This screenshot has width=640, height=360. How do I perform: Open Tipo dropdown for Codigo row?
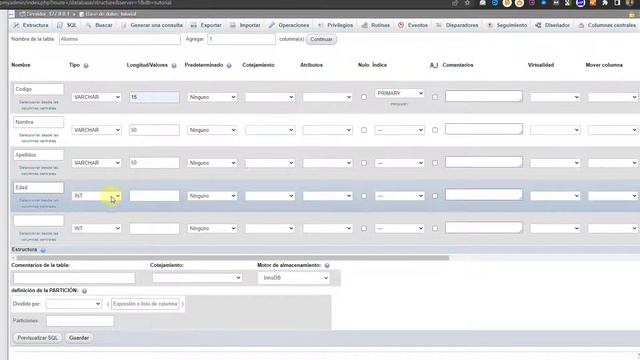click(x=97, y=97)
